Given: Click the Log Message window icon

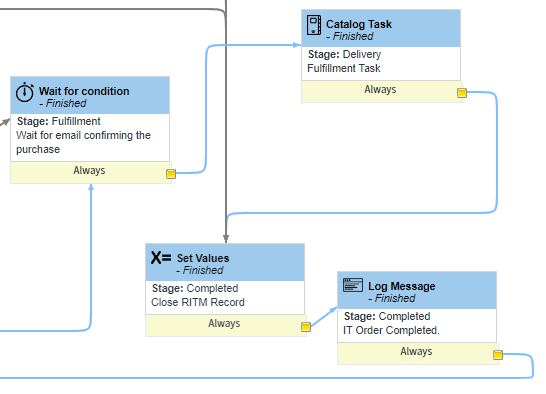Looking at the screenshot, I should point(353,285).
